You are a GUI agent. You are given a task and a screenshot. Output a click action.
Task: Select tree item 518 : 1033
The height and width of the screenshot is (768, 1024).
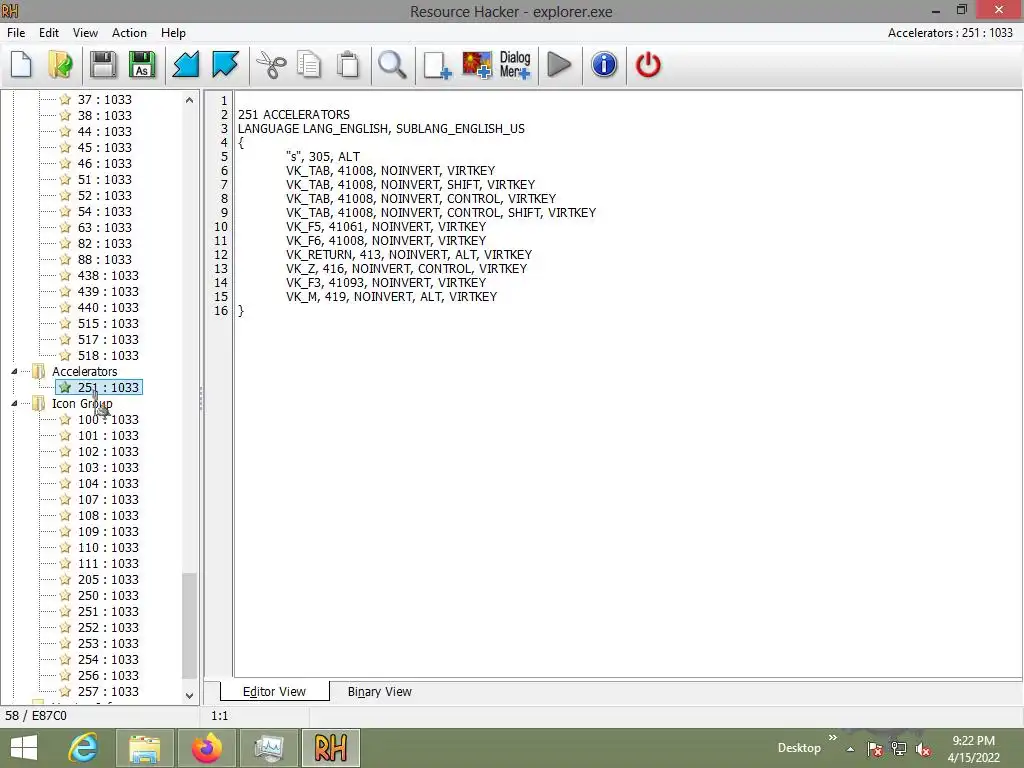click(x=108, y=356)
